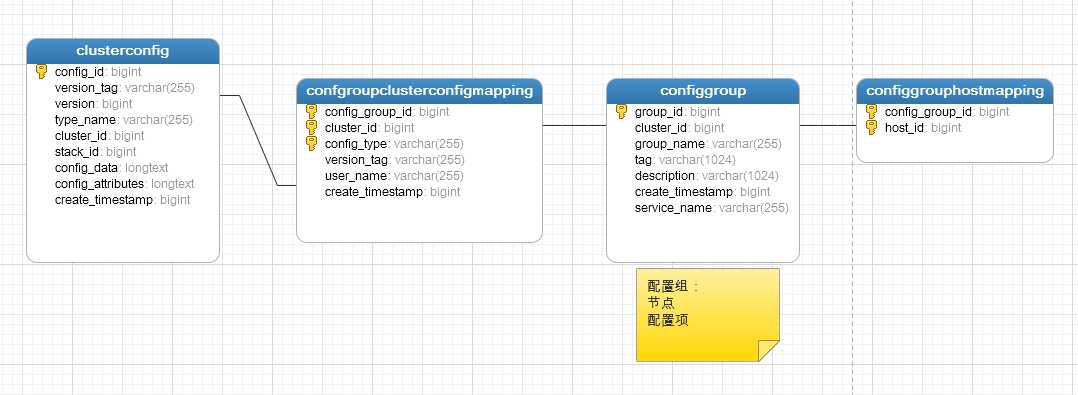This screenshot has height=395, width=1078.
Task: Click the version_tag field in clusterconfig
Action: (124, 87)
